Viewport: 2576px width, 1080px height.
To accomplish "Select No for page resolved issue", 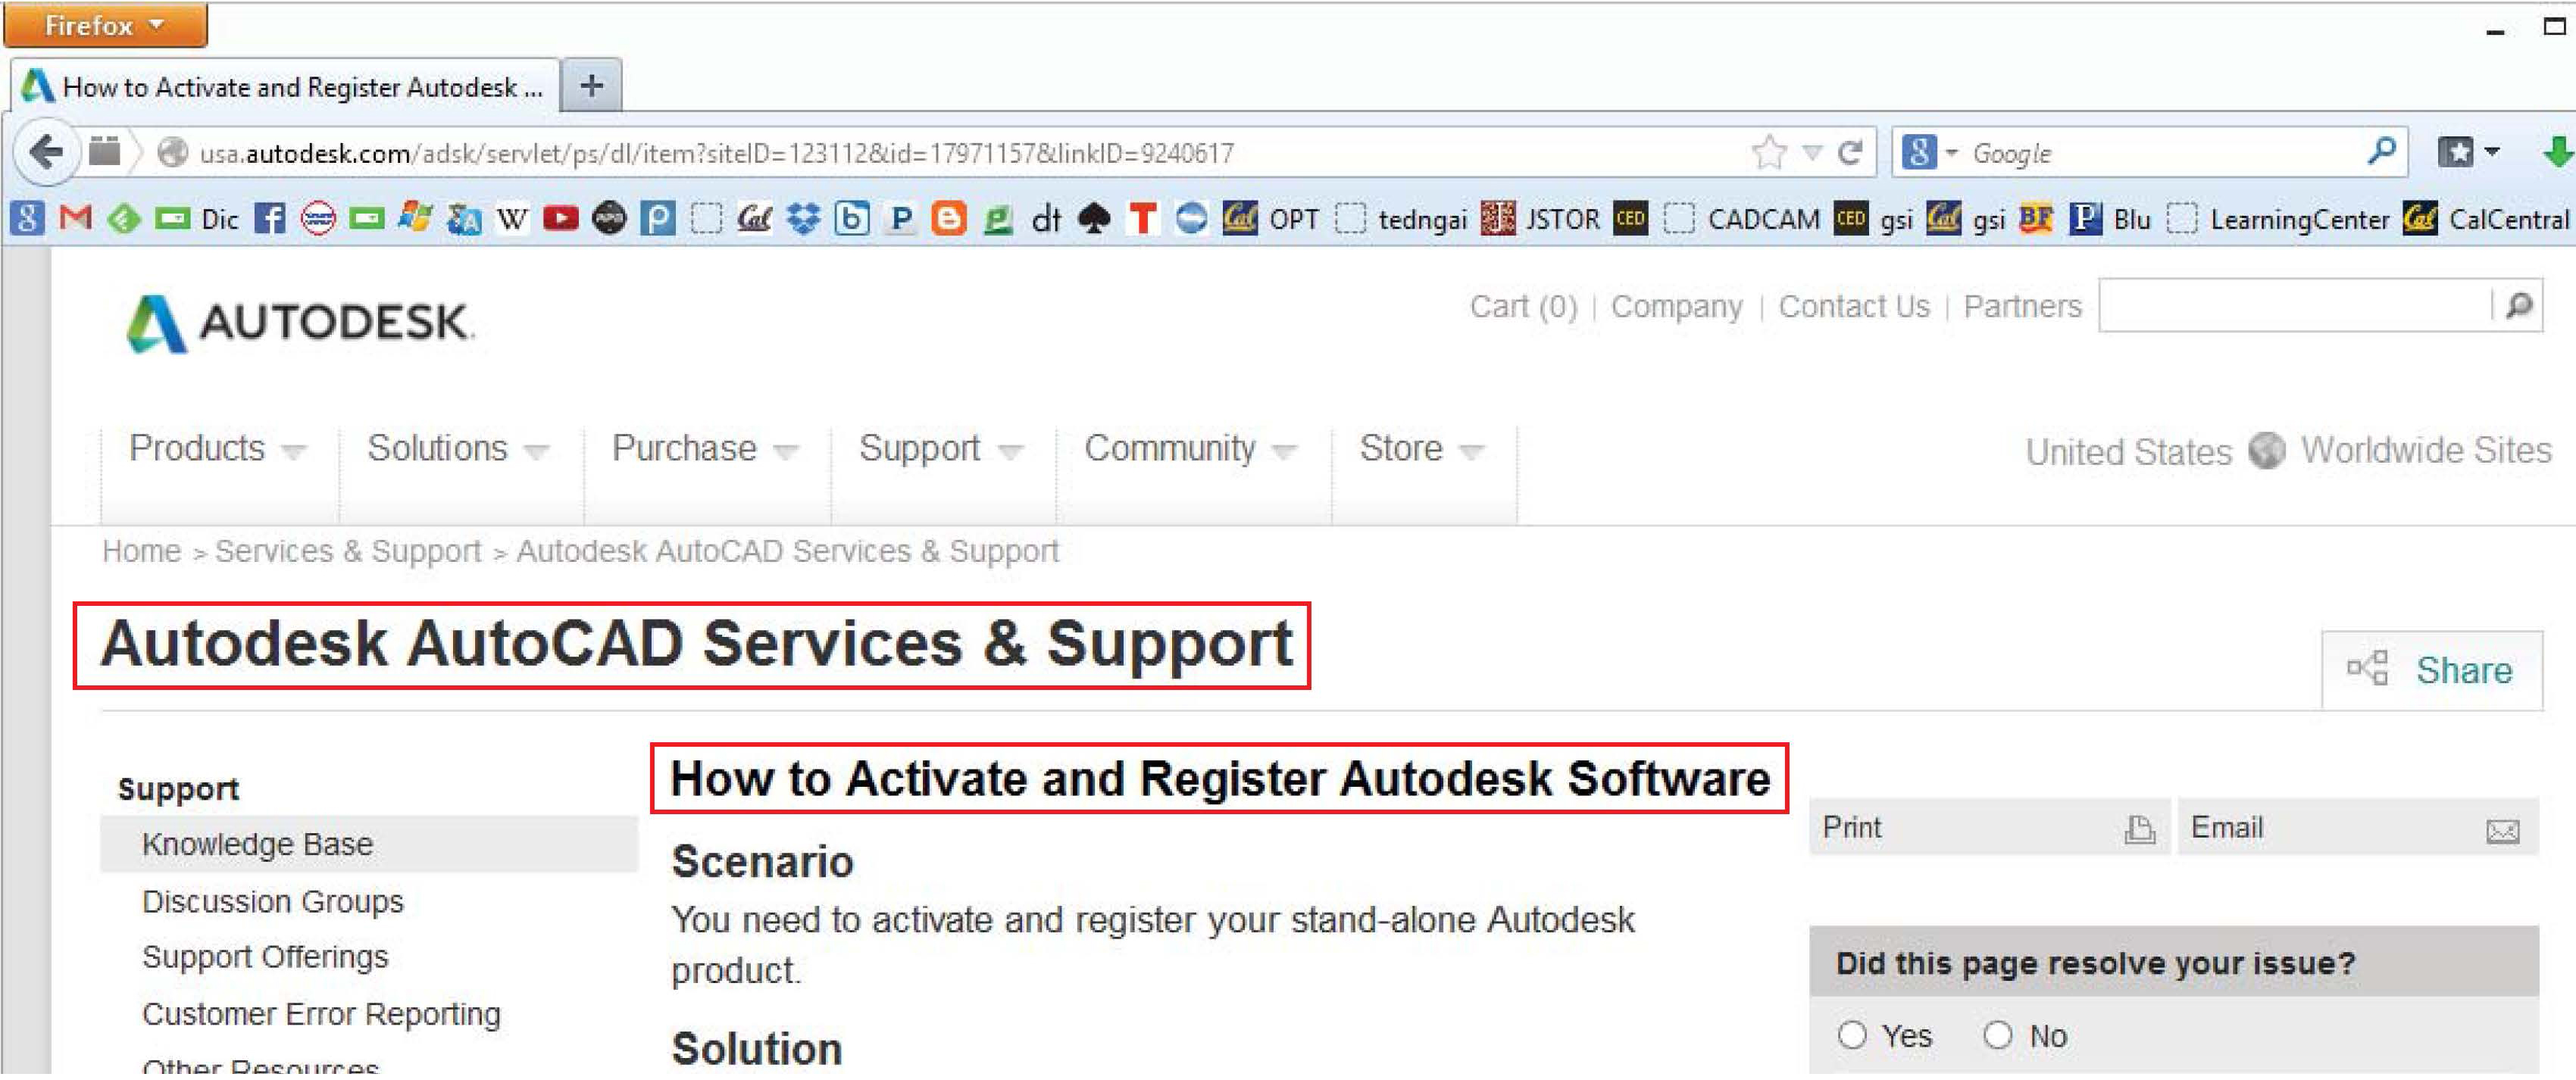I will coord(1997,1035).
